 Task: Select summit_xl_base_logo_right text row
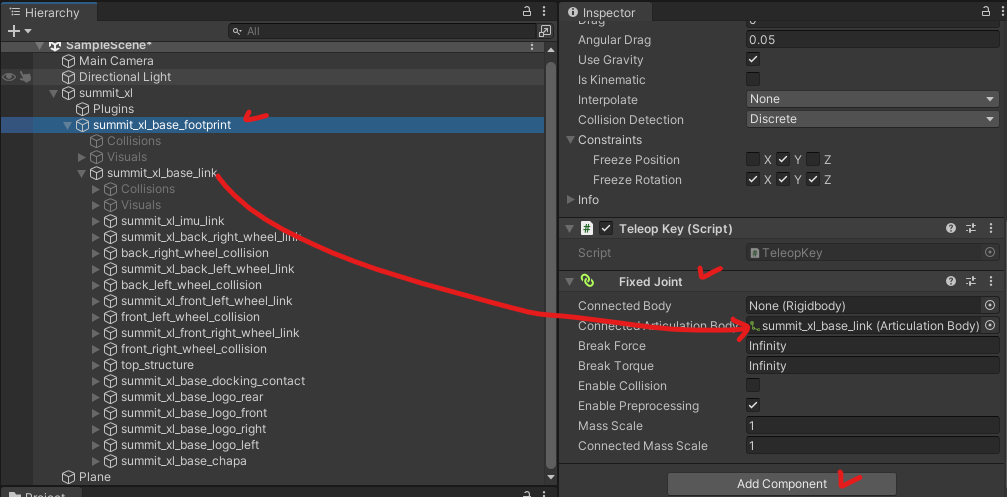(193, 429)
